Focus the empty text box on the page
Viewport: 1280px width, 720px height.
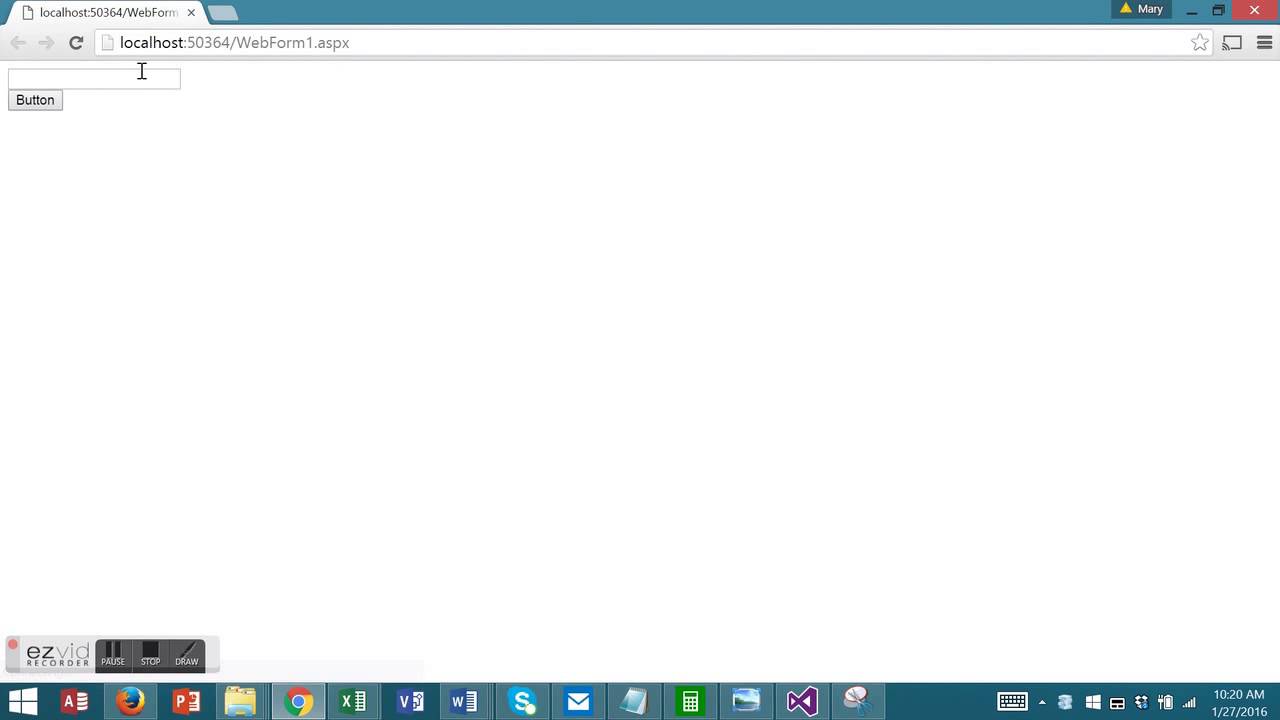(x=94, y=78)
